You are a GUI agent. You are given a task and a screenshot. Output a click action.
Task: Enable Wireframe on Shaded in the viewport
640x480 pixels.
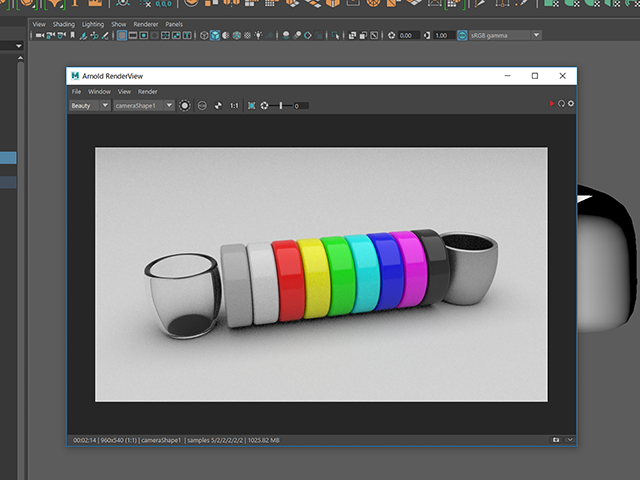(x=237, y=36)
